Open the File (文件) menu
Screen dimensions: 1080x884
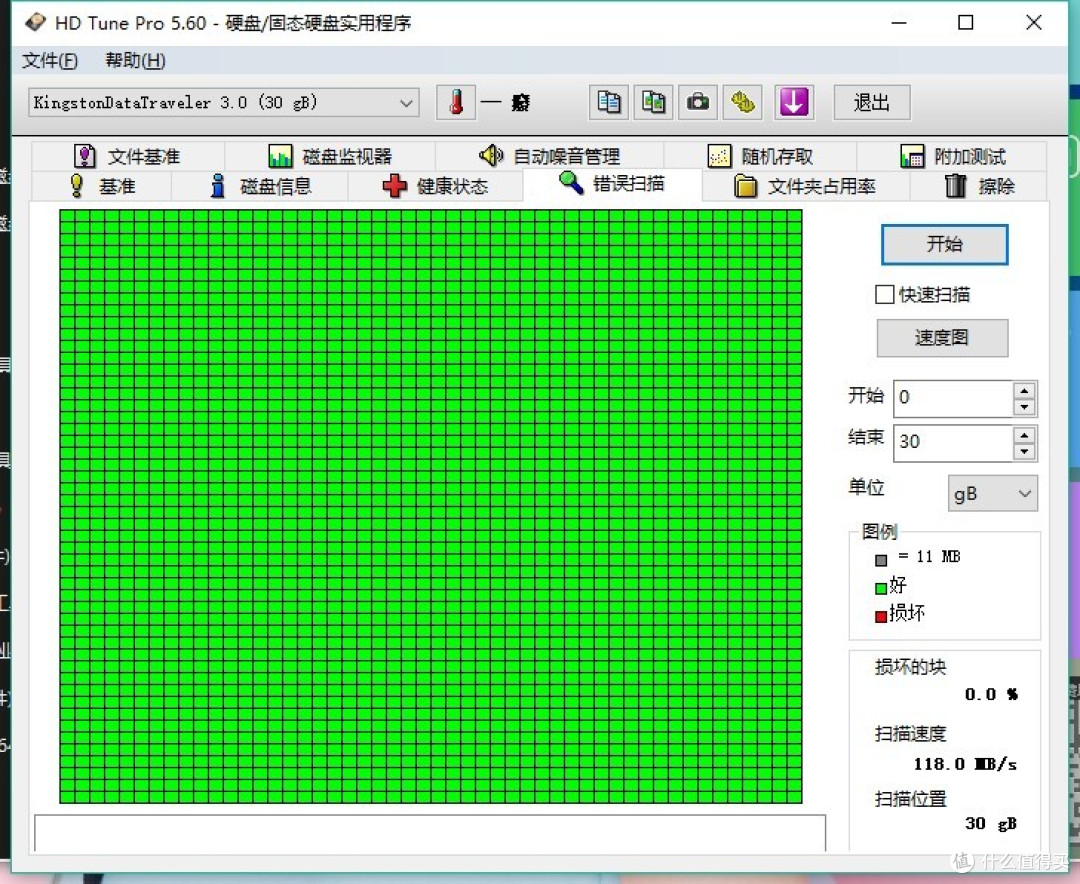point(50,61)
